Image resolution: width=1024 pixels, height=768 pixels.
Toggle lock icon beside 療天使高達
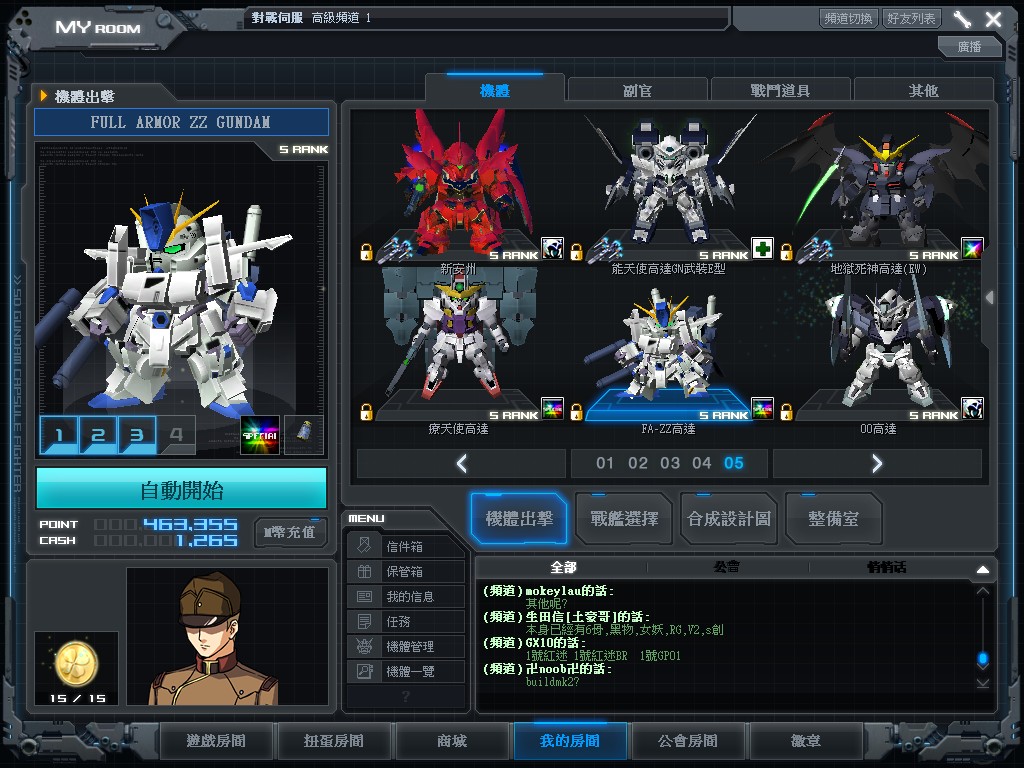(366, 411)
